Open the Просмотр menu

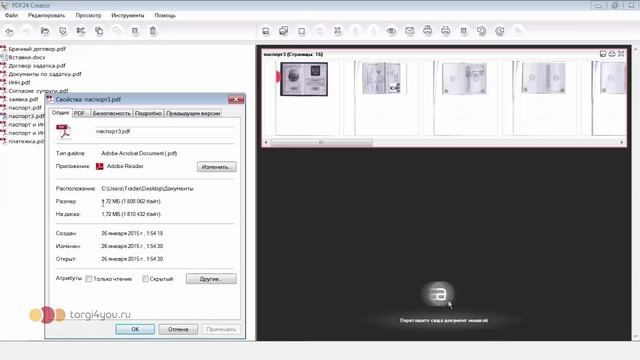(88, 15)
